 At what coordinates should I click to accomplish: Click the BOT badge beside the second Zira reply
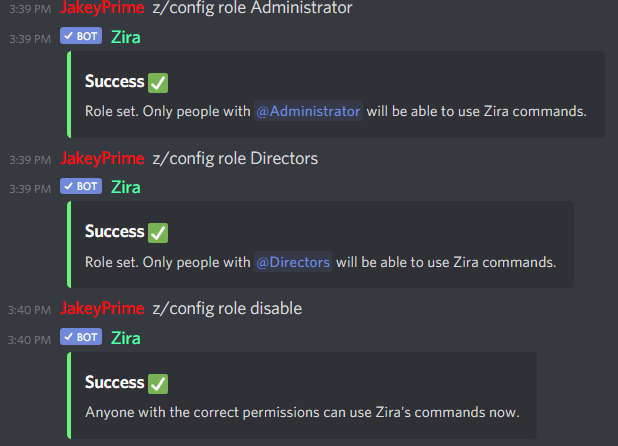click(x=81, y=186)
